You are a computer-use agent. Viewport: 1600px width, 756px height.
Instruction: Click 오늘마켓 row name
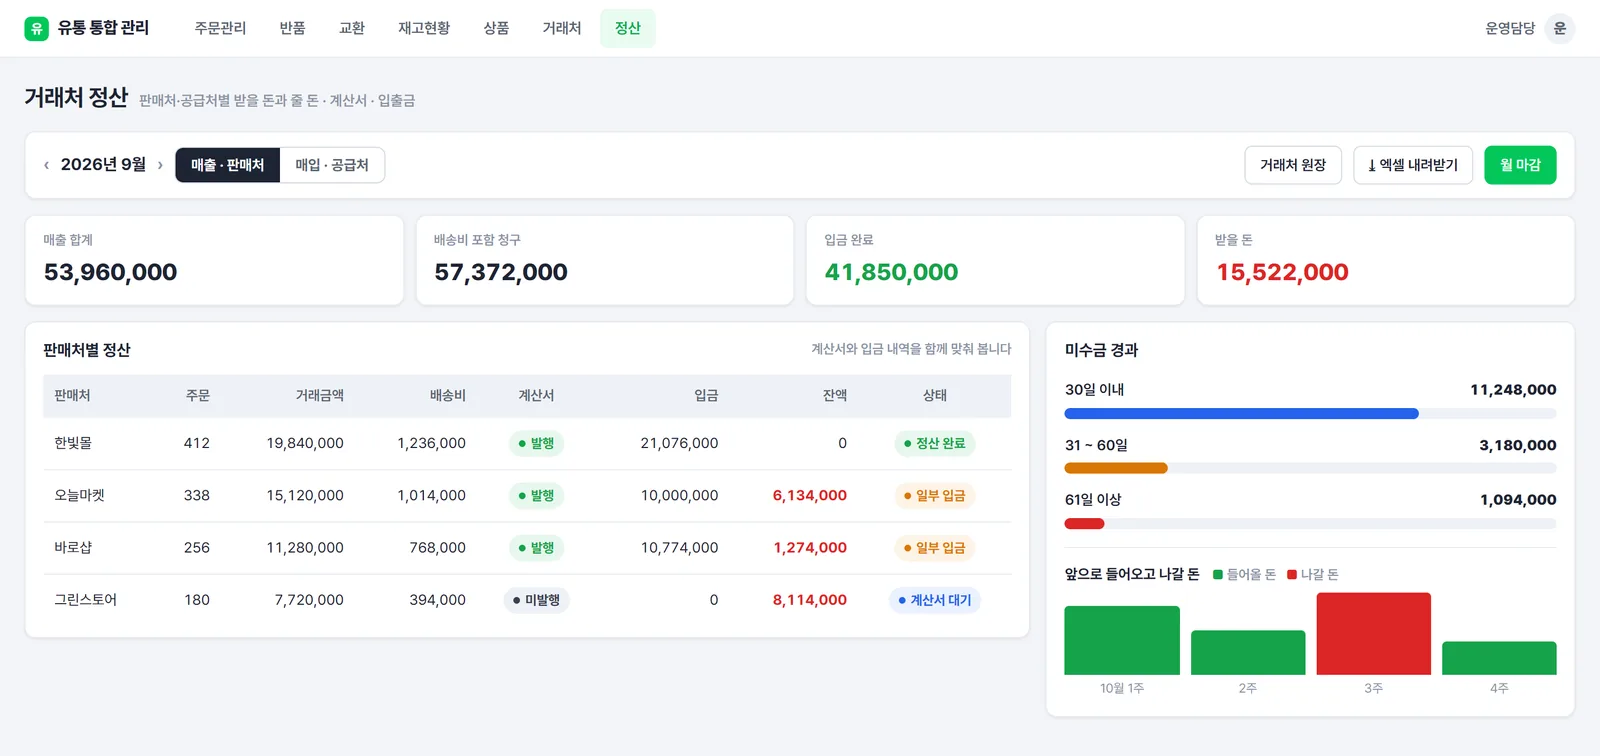(79, 495)
